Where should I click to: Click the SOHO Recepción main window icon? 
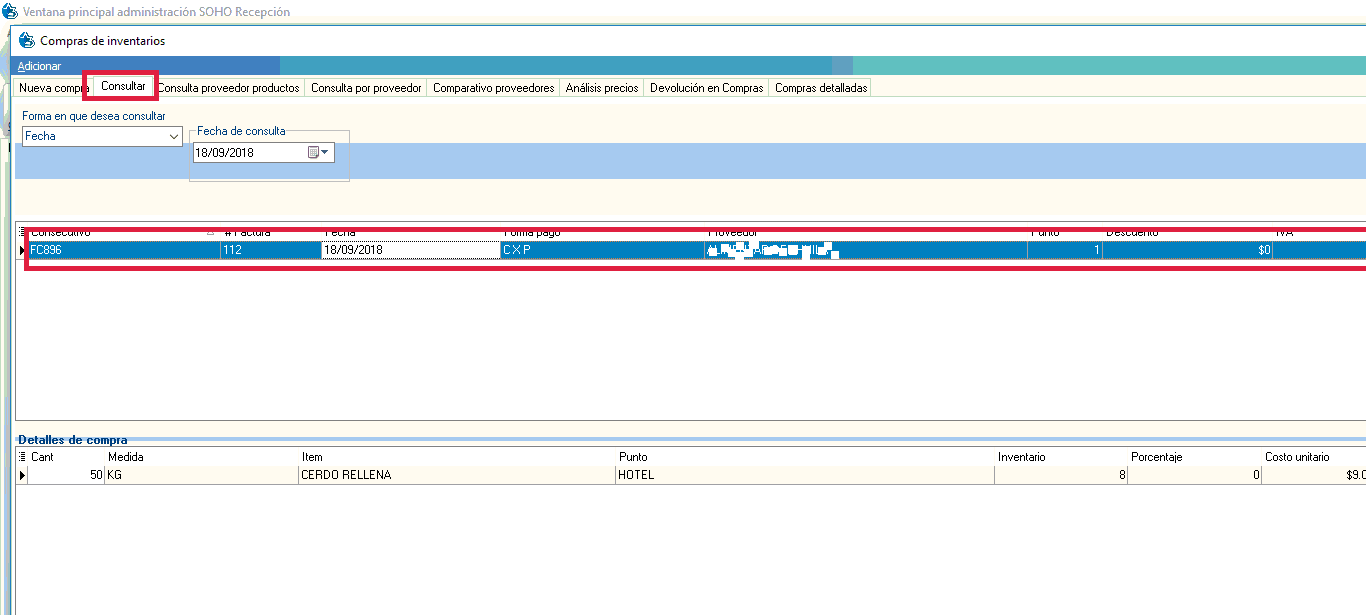pos(9,12)
